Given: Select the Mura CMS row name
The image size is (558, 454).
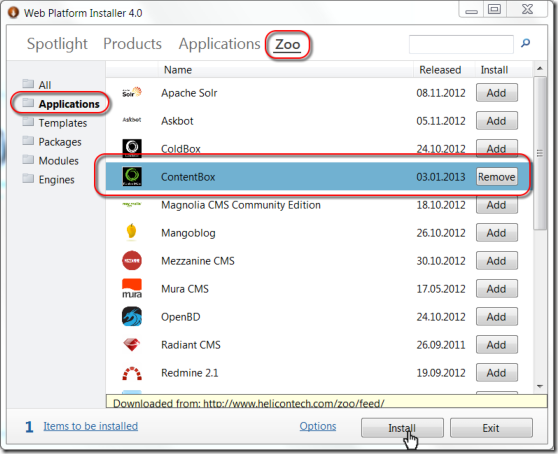Looking at the screenshot, I should (185, 289).
